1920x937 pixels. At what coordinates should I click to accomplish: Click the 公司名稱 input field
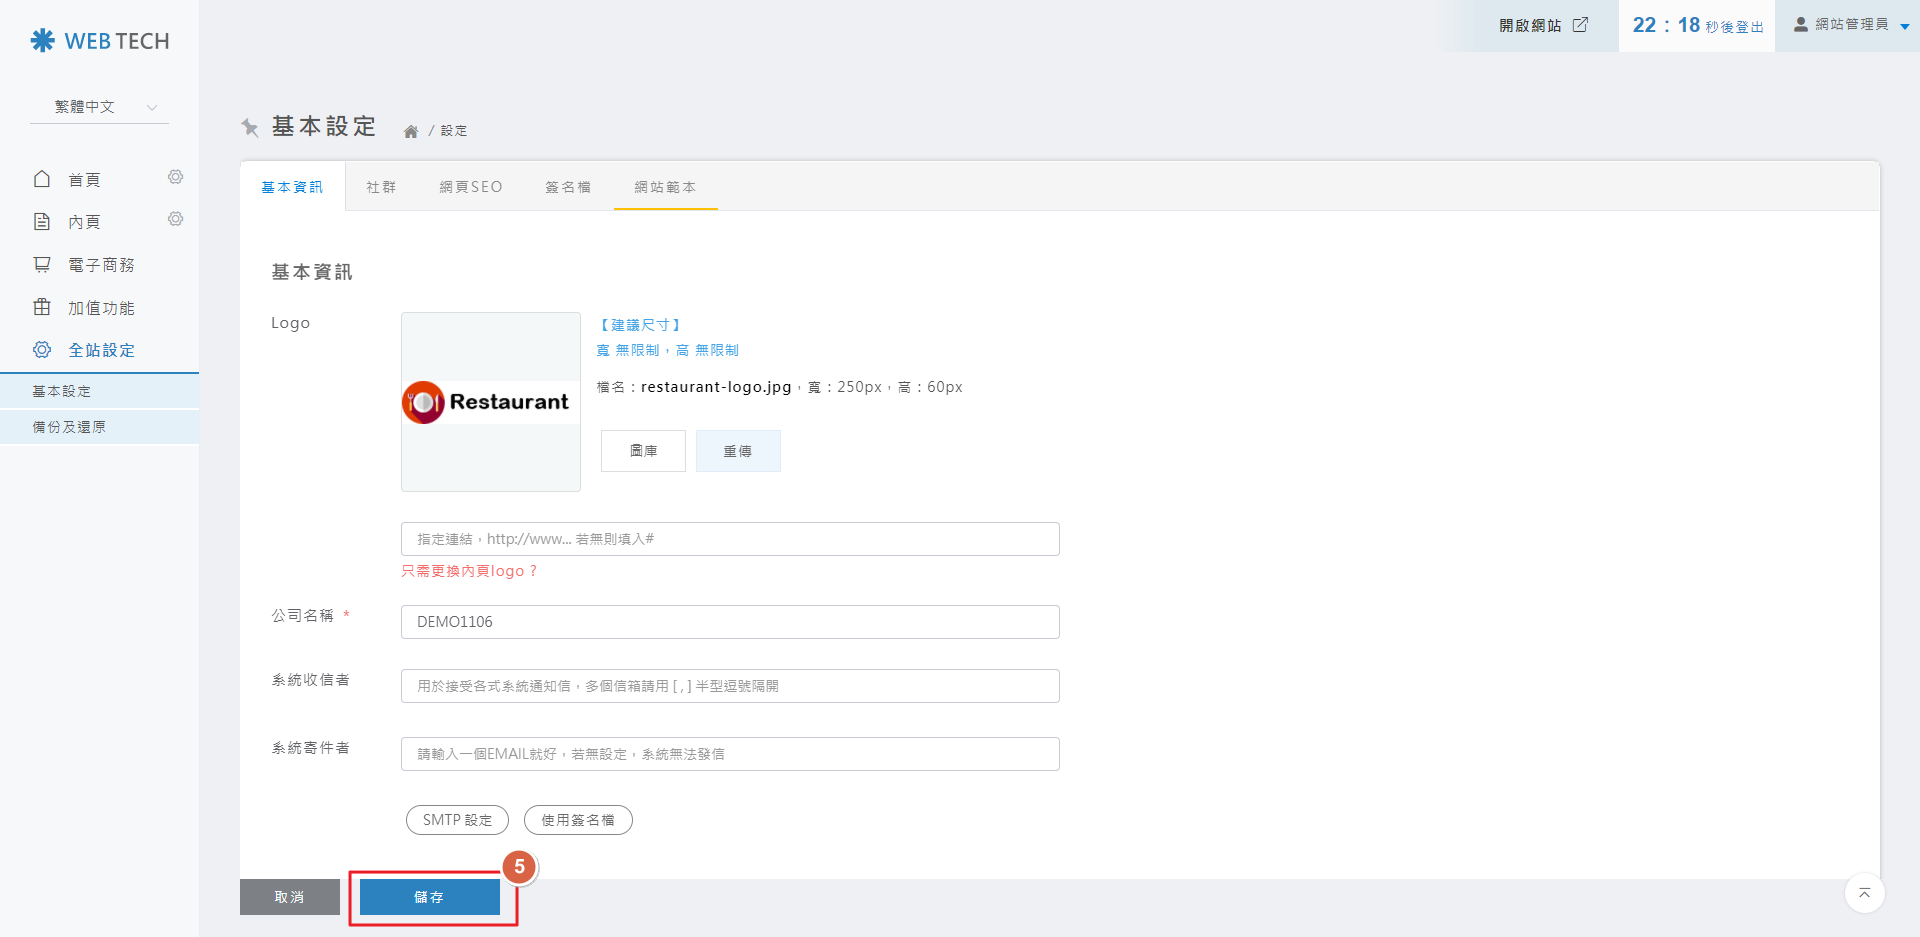click(730, 622)
